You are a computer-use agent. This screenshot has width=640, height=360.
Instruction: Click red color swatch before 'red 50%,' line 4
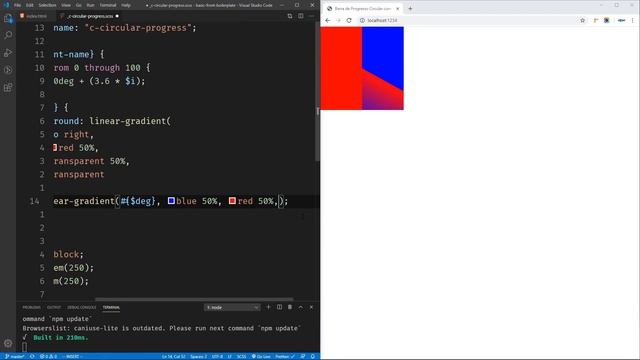(55, 148)
